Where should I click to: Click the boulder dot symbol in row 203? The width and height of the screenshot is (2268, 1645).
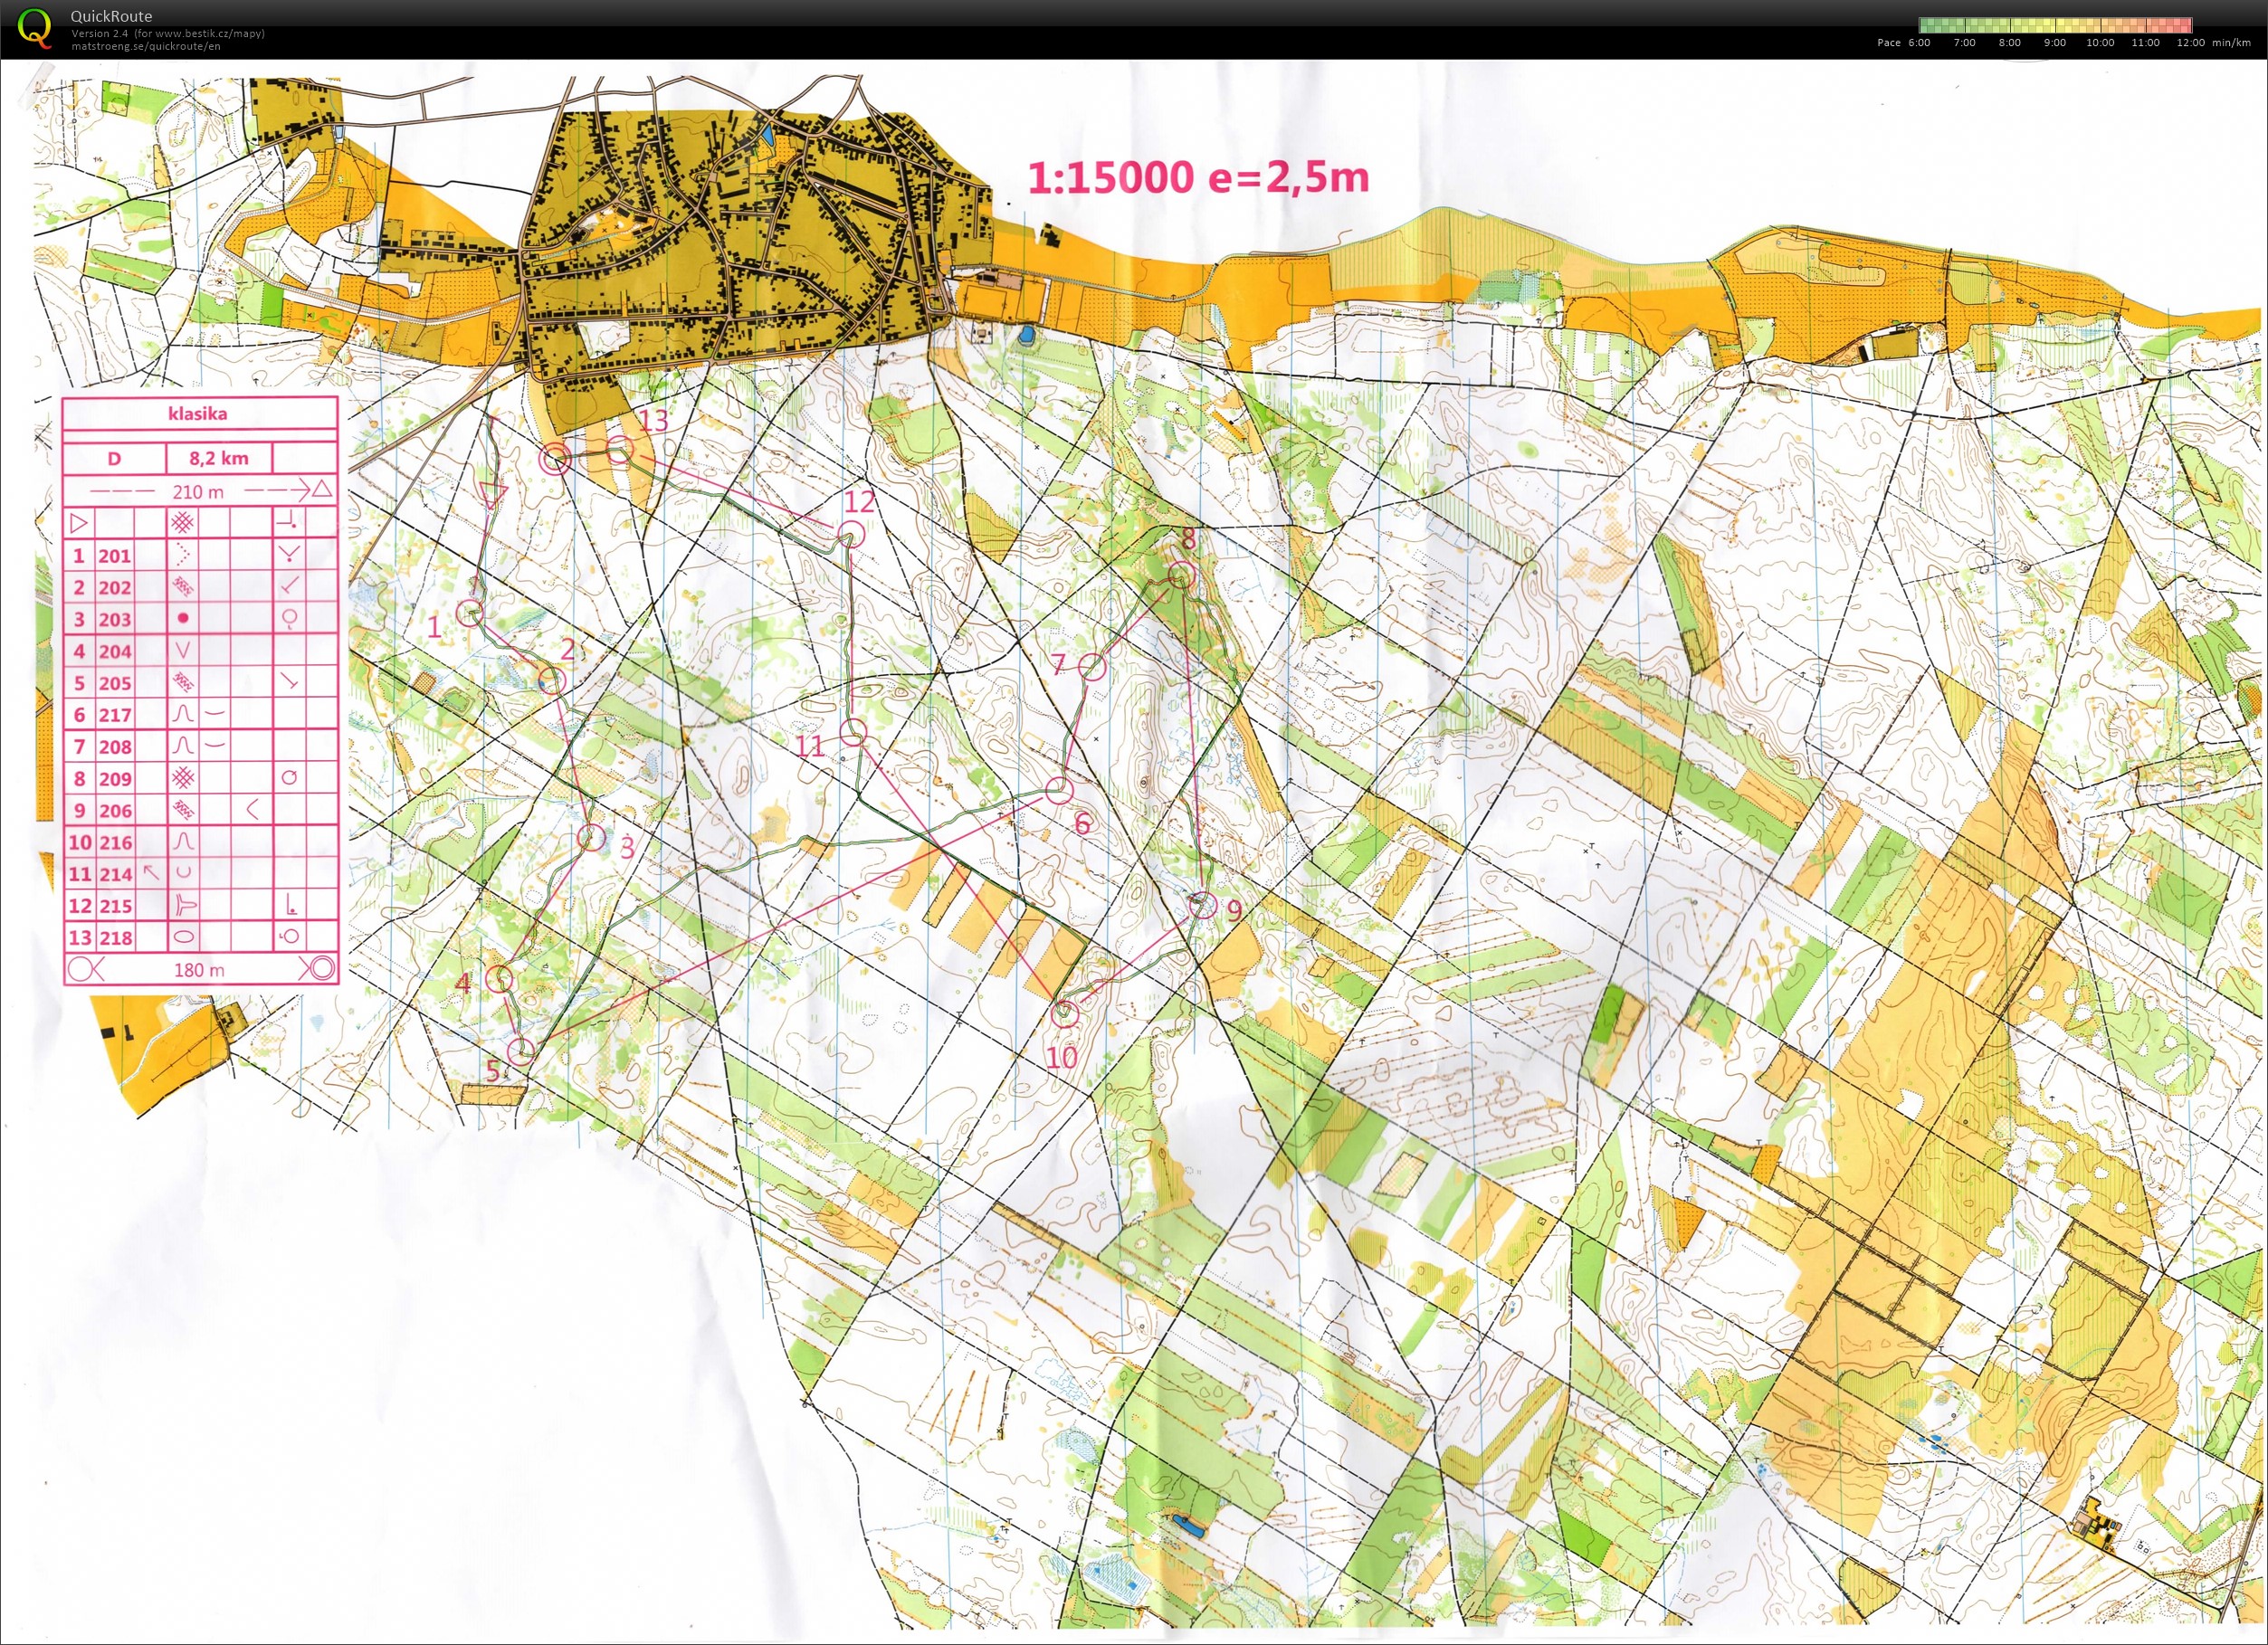[x=183, y=619]
